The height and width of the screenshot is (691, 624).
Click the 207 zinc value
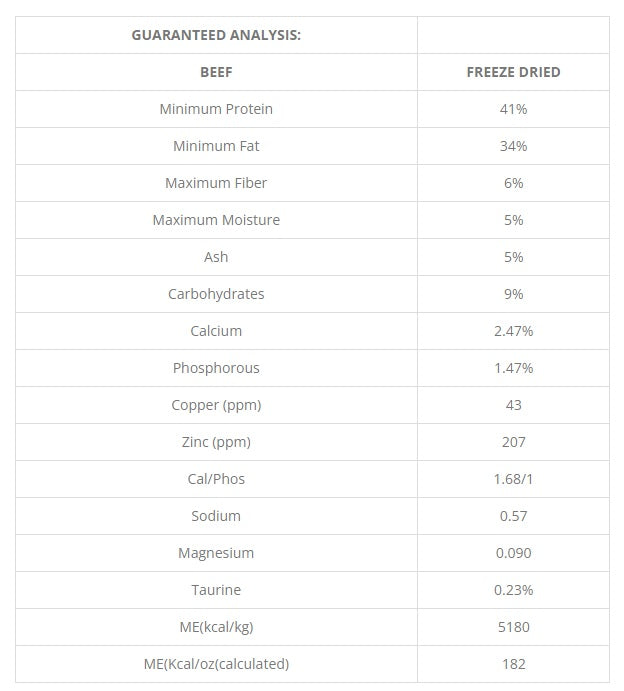(513, 442)
